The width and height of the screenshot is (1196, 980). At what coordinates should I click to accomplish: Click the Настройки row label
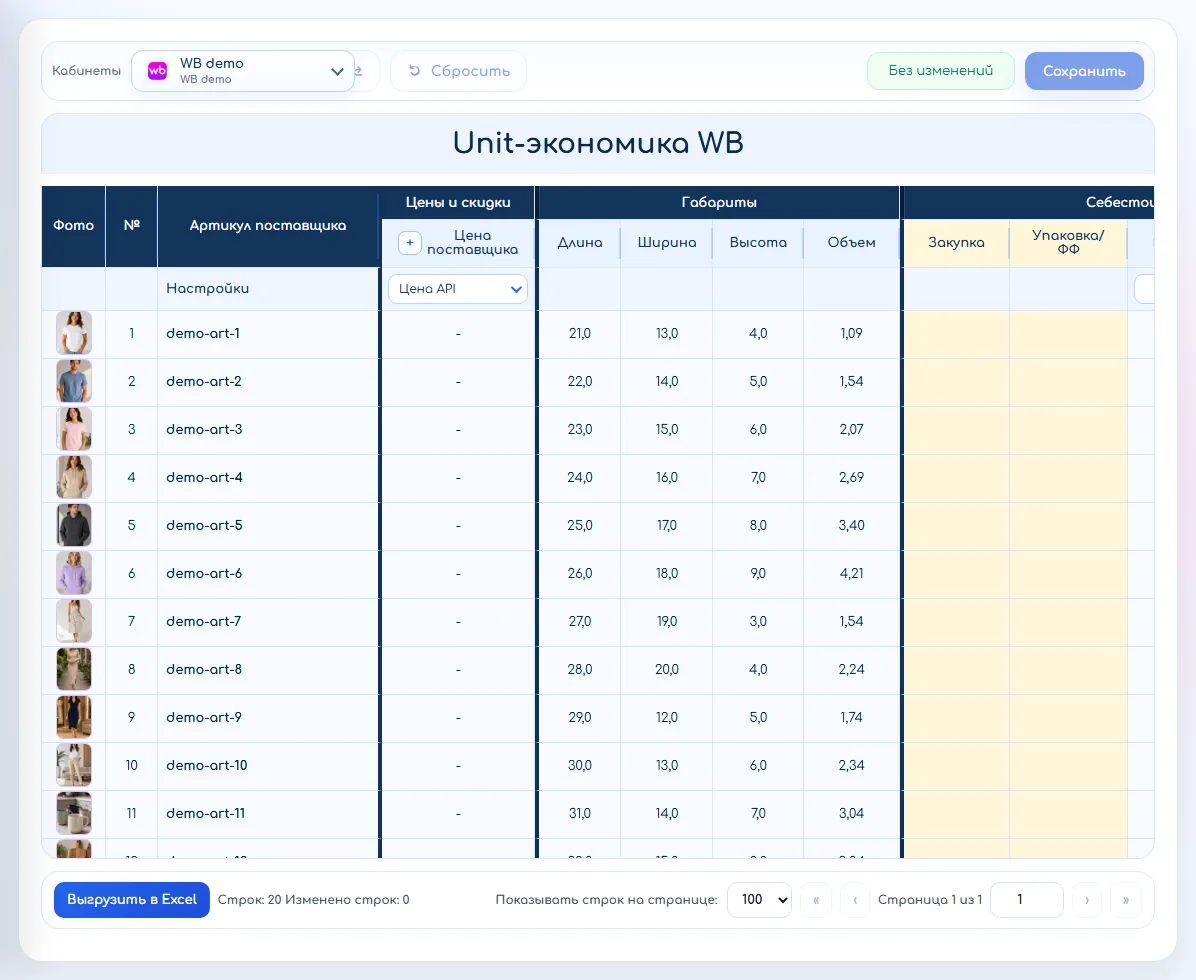coord(207,288)
